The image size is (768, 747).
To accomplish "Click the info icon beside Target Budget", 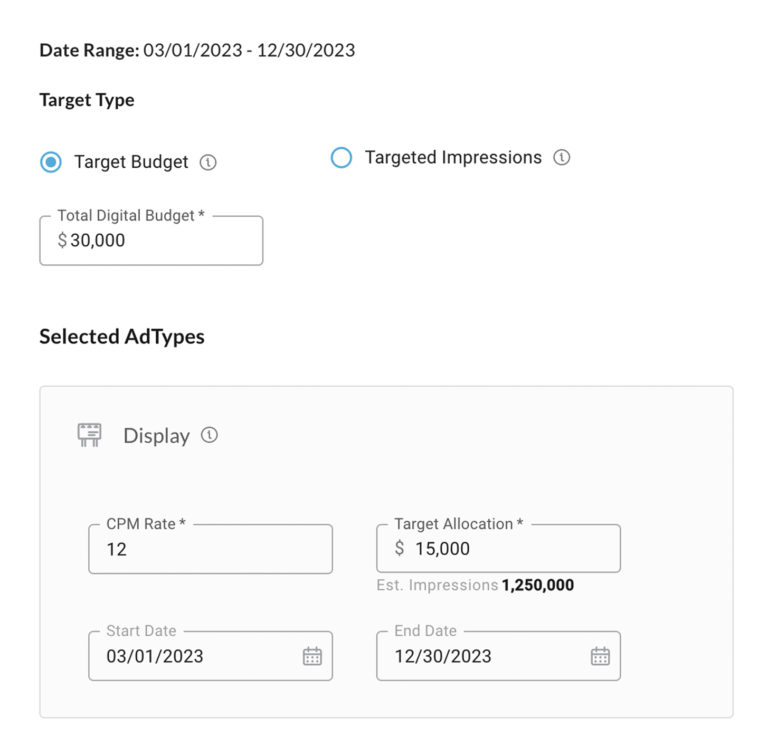I will pyautogui.click(x=208, y=162).
